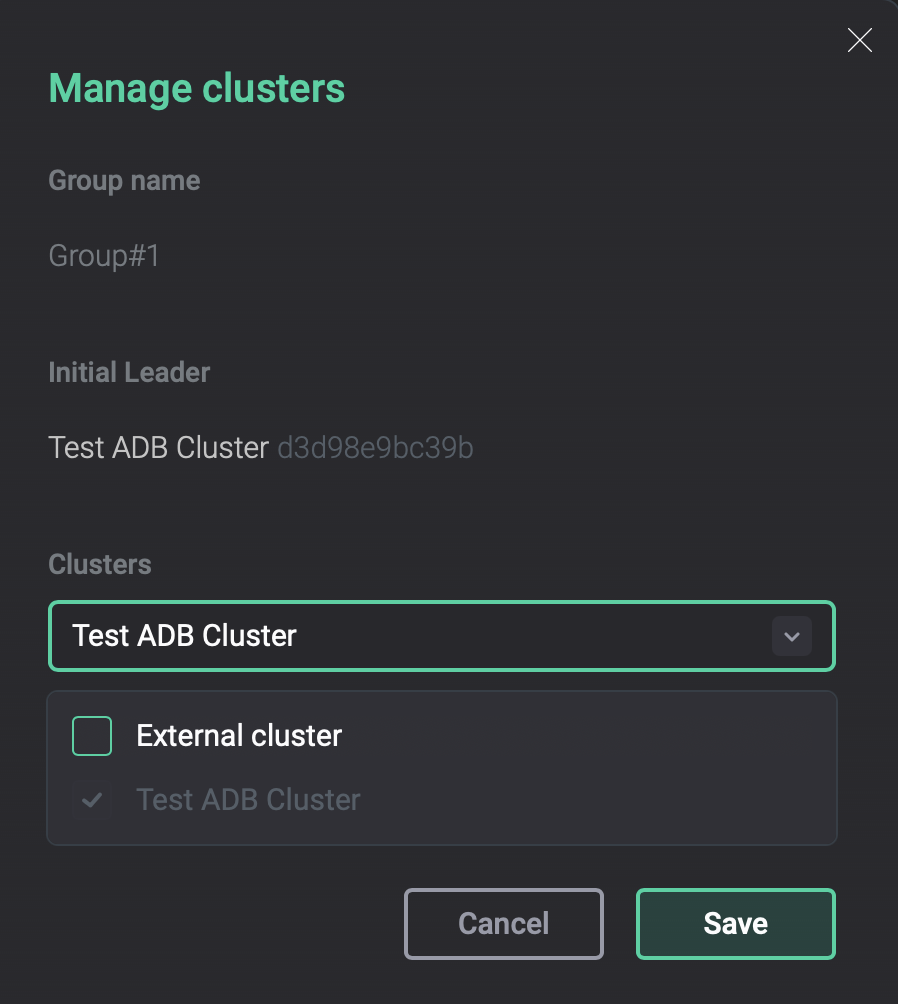Click the Initial Leader label

pyautogui.click(x=129, y=372)
